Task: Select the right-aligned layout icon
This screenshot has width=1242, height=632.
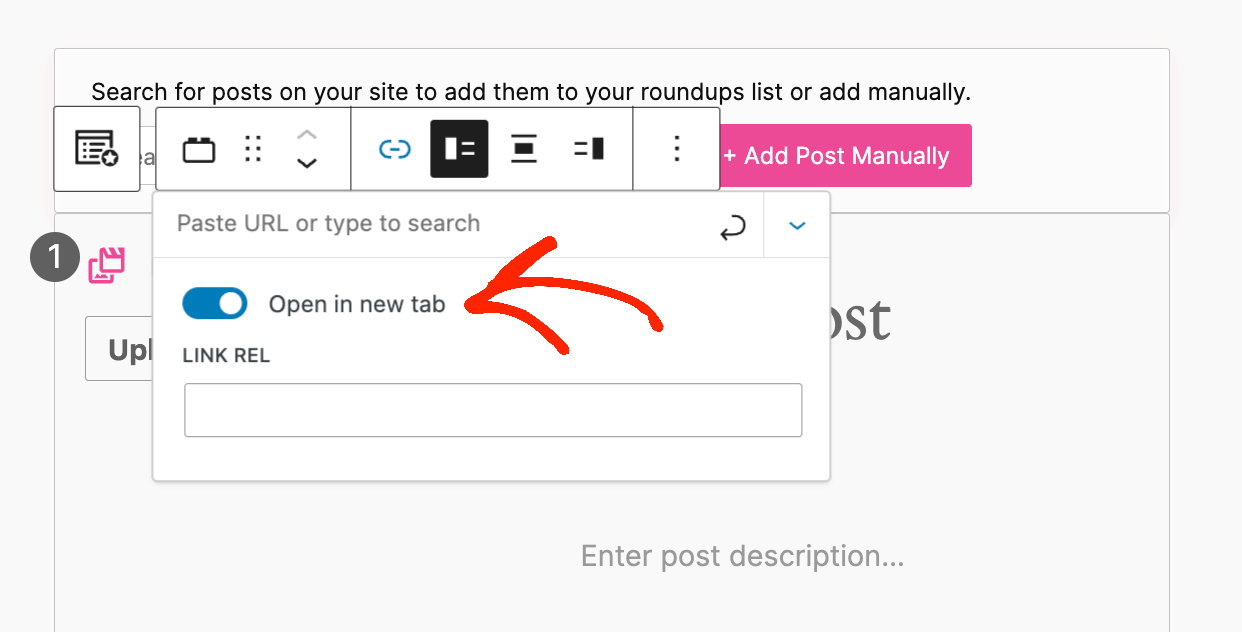Action: click(x=588, y=148)
